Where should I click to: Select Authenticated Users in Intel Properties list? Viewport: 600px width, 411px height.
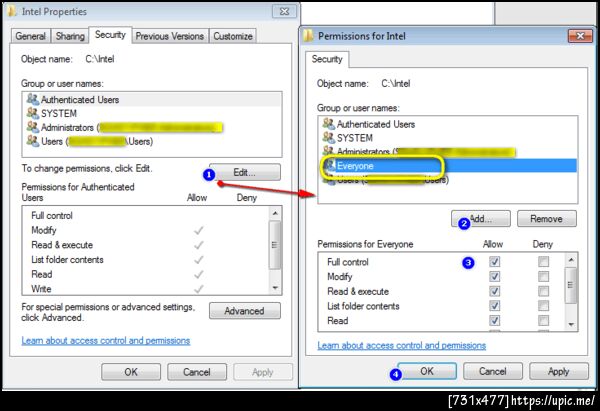(x=152, y=99)
